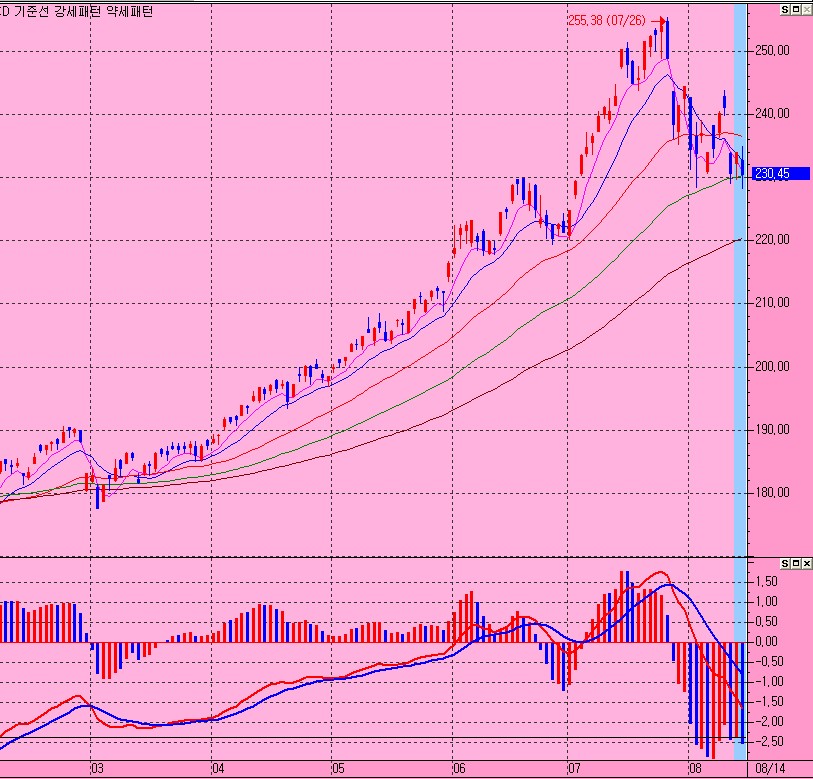The height and width of the screenshot is (779, 813).
Task: Close the price chart panel
Action: coord(806,8)
